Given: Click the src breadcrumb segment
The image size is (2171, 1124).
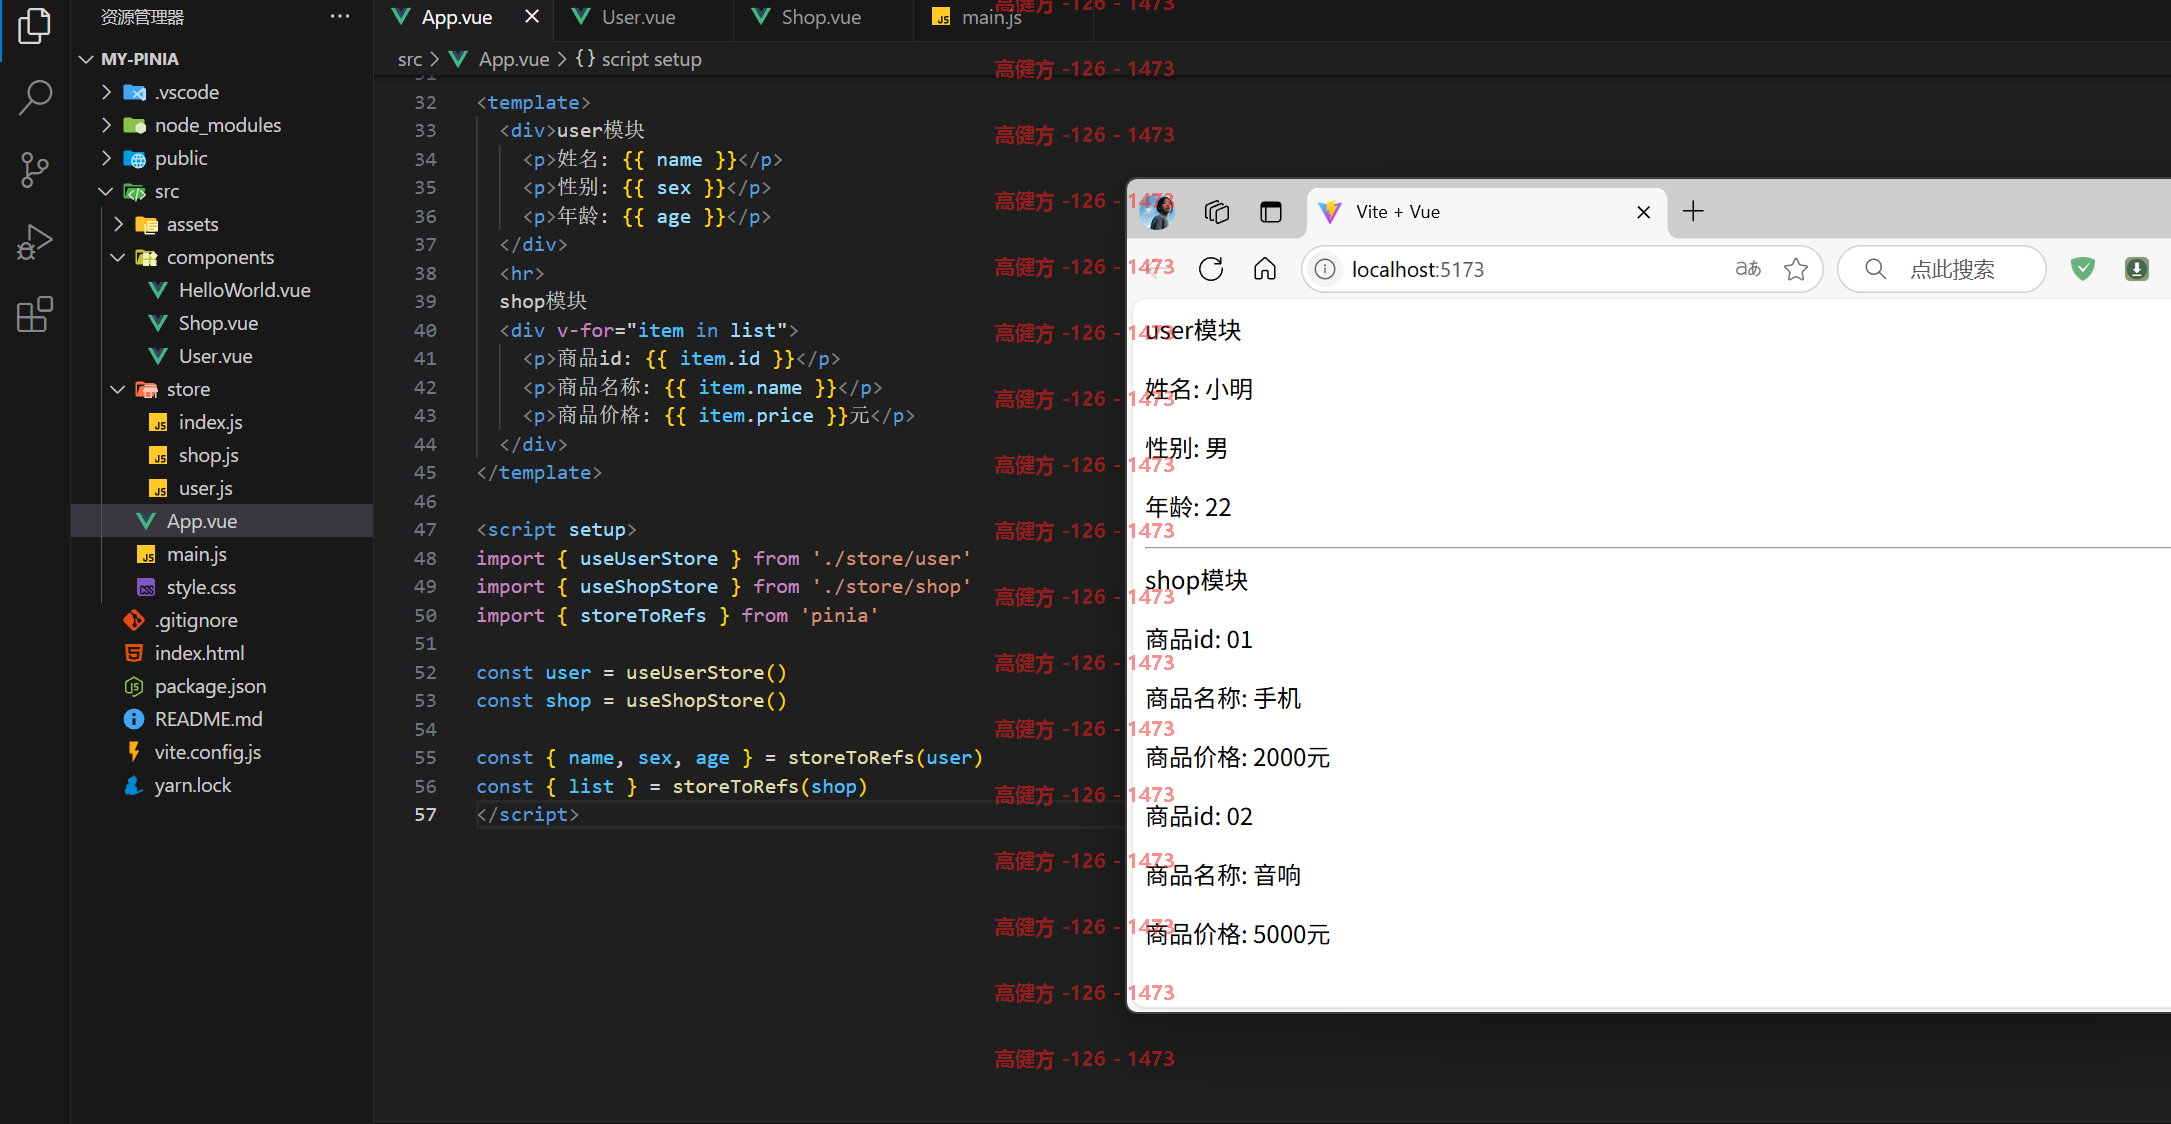Looking at the screenshot, I should [410, 59].
